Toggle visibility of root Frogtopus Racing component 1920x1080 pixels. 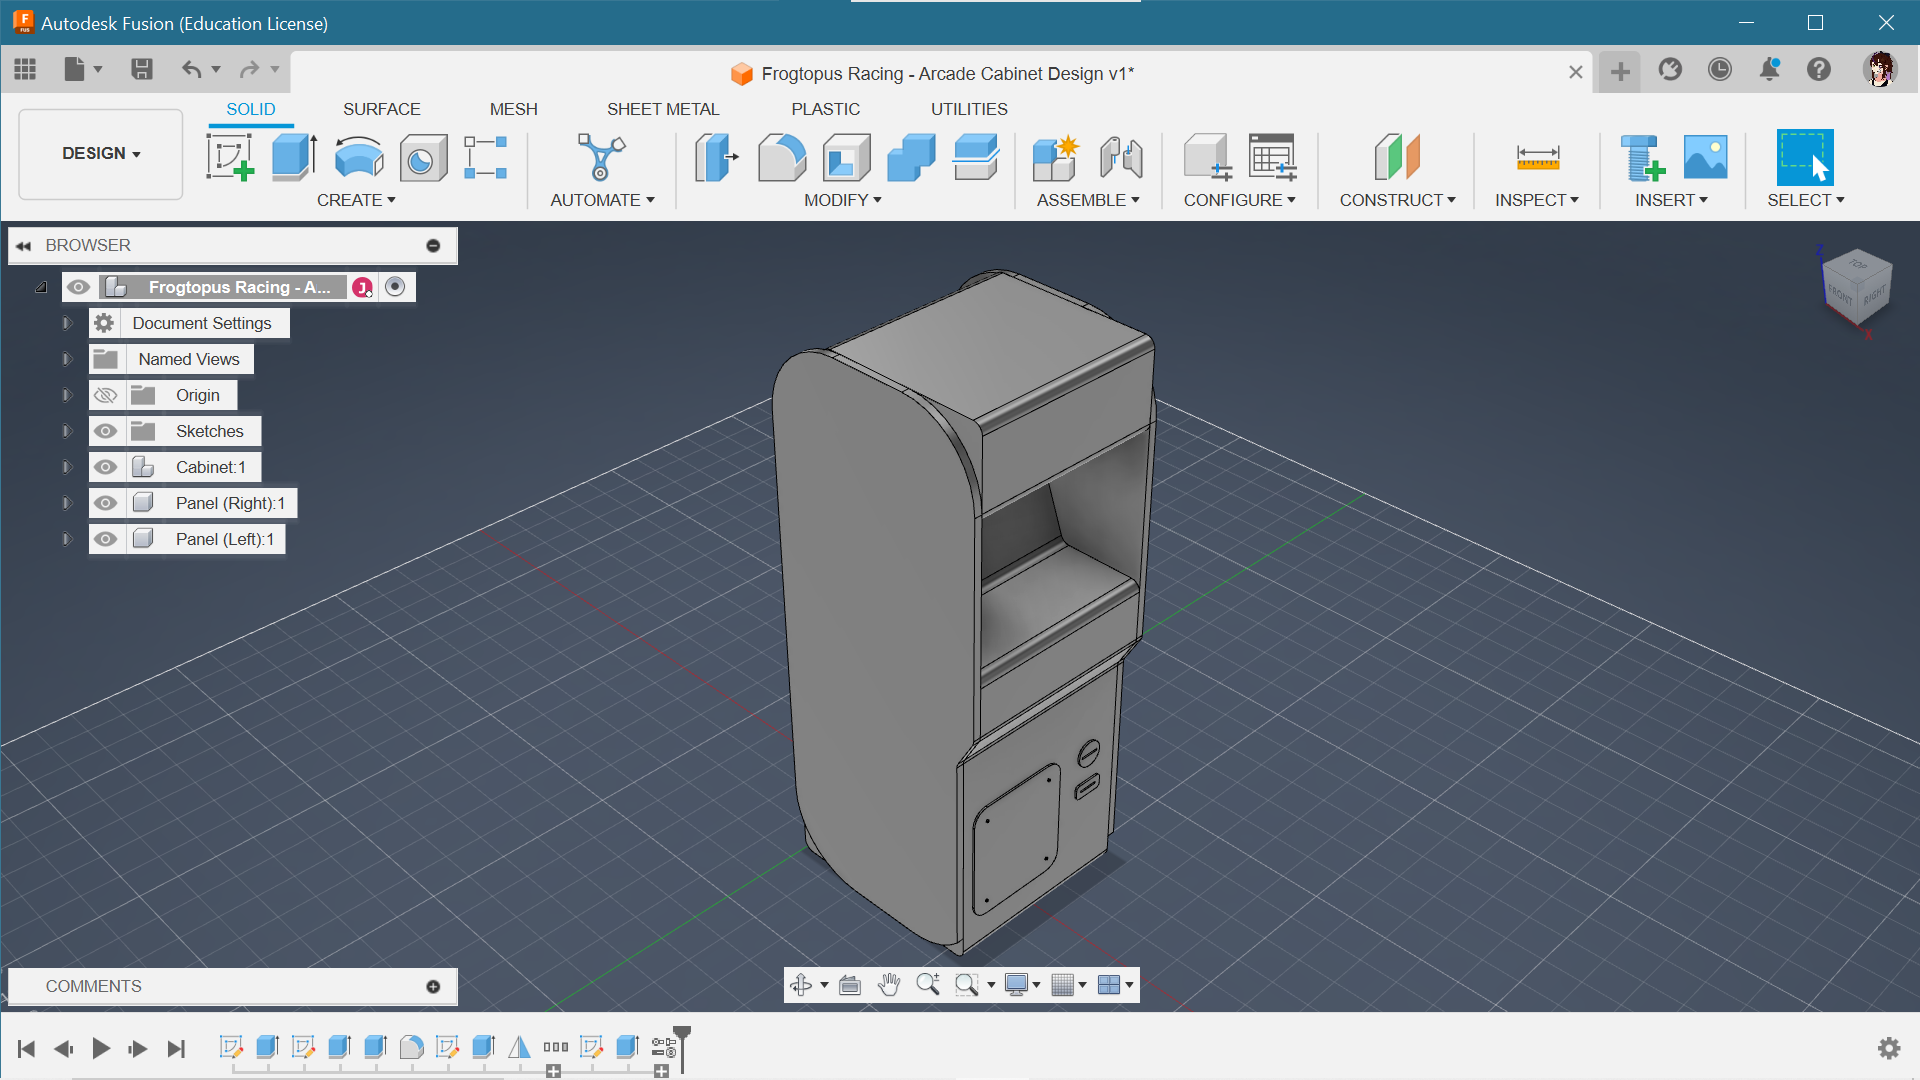tap(78, 287)
